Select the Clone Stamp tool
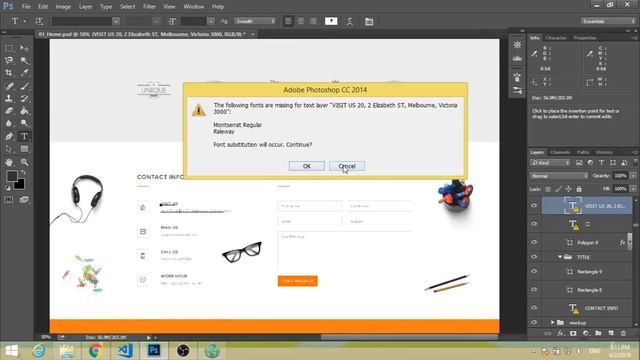The image size is (640, 360). (9, 98)
